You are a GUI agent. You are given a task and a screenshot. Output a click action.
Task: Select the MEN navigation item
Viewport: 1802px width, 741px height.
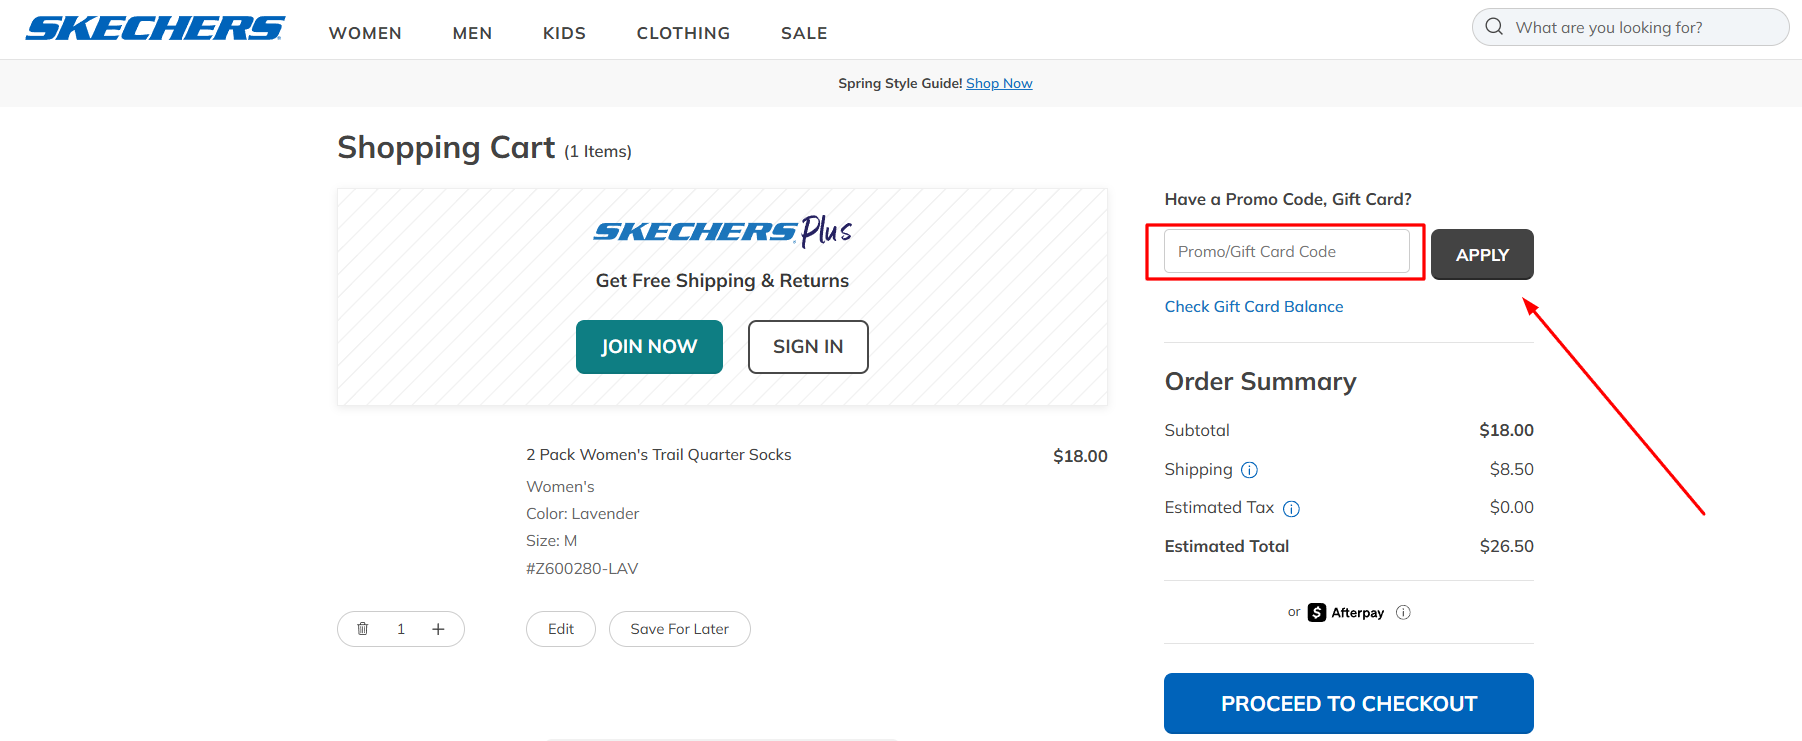(x=472, y=33)
